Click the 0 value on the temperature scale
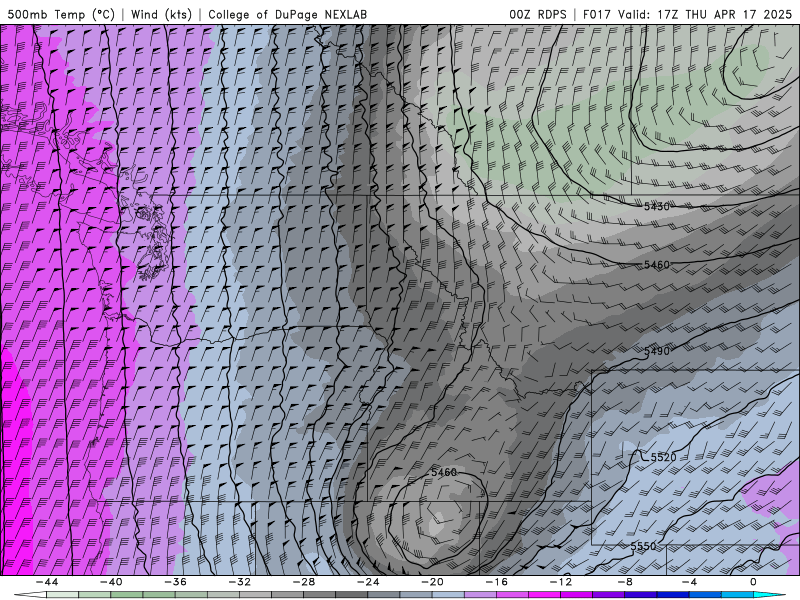The height and width of the screenshot is (600, 800). tap(753, 582)
